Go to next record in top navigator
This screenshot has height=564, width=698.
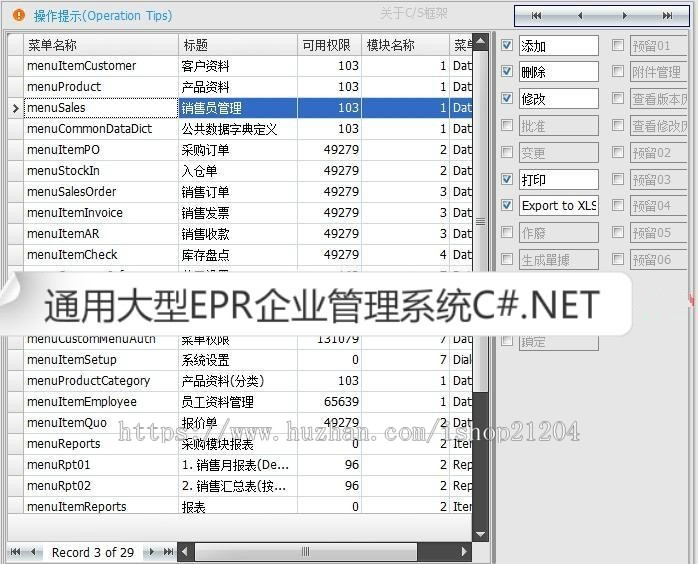[x=624, y=16]
